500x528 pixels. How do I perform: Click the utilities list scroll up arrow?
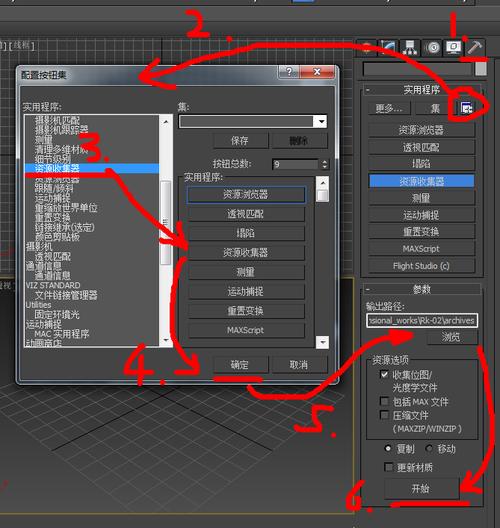pos(166,122)
